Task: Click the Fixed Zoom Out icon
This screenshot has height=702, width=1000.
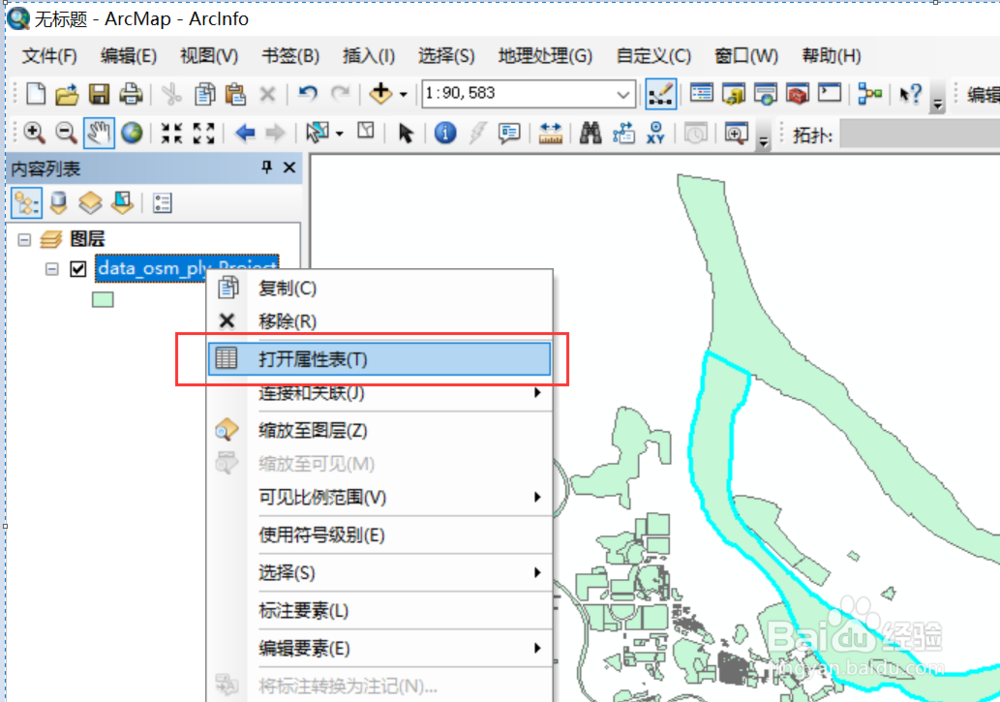Action: tap(203, 133)
